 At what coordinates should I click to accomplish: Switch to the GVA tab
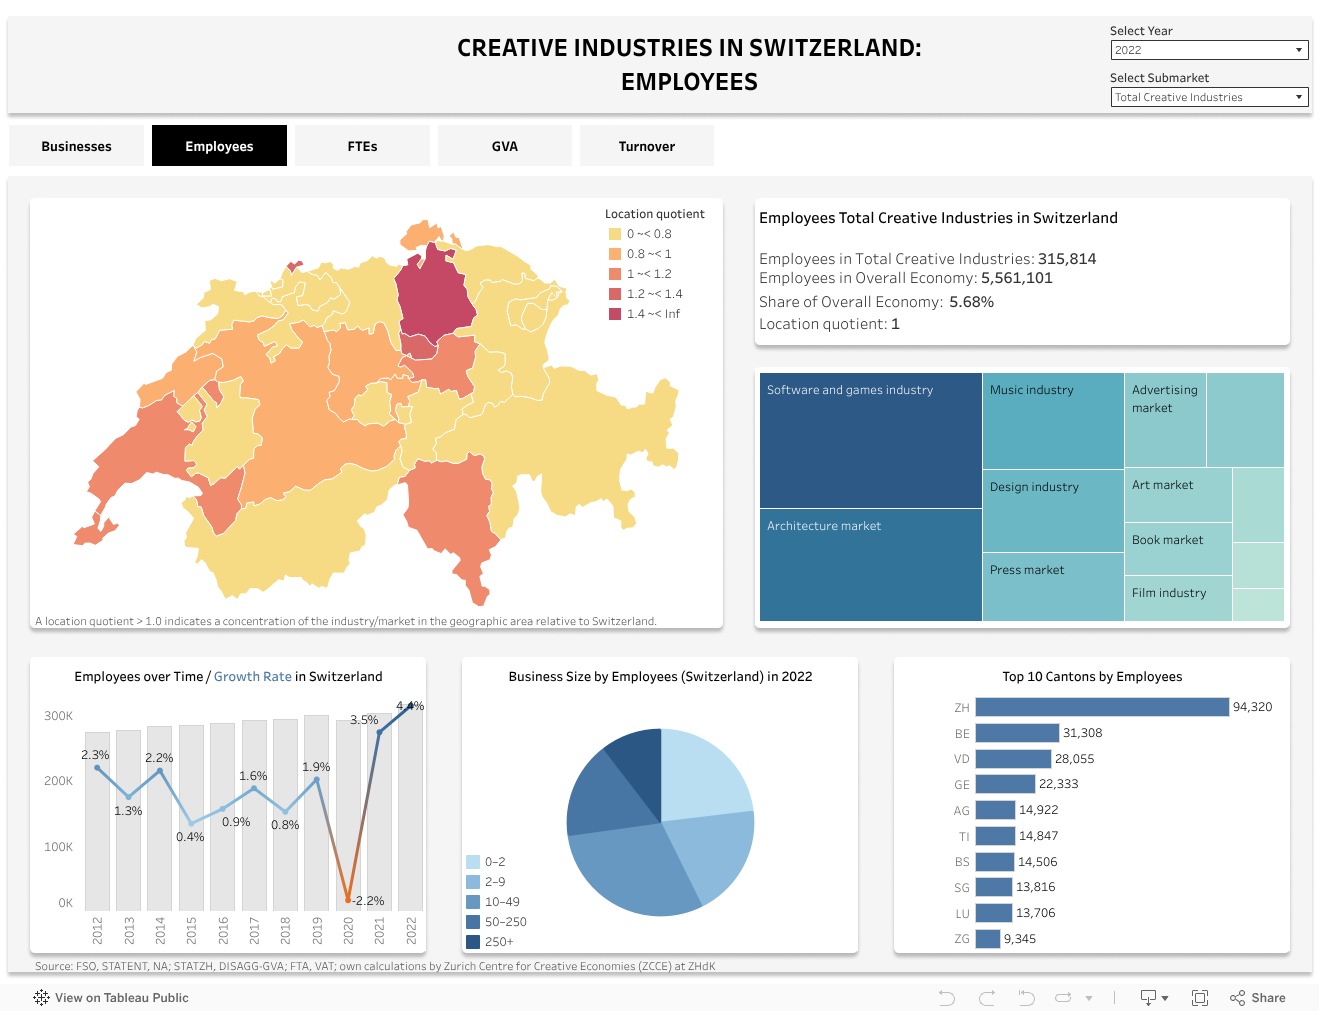[x=505, y=146]
